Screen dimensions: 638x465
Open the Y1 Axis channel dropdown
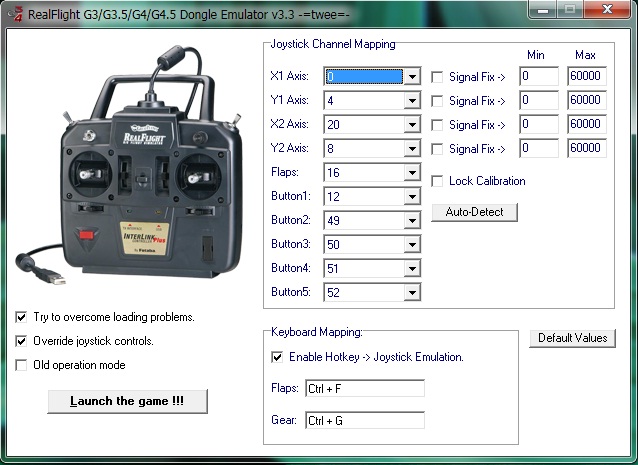point(412,100)
